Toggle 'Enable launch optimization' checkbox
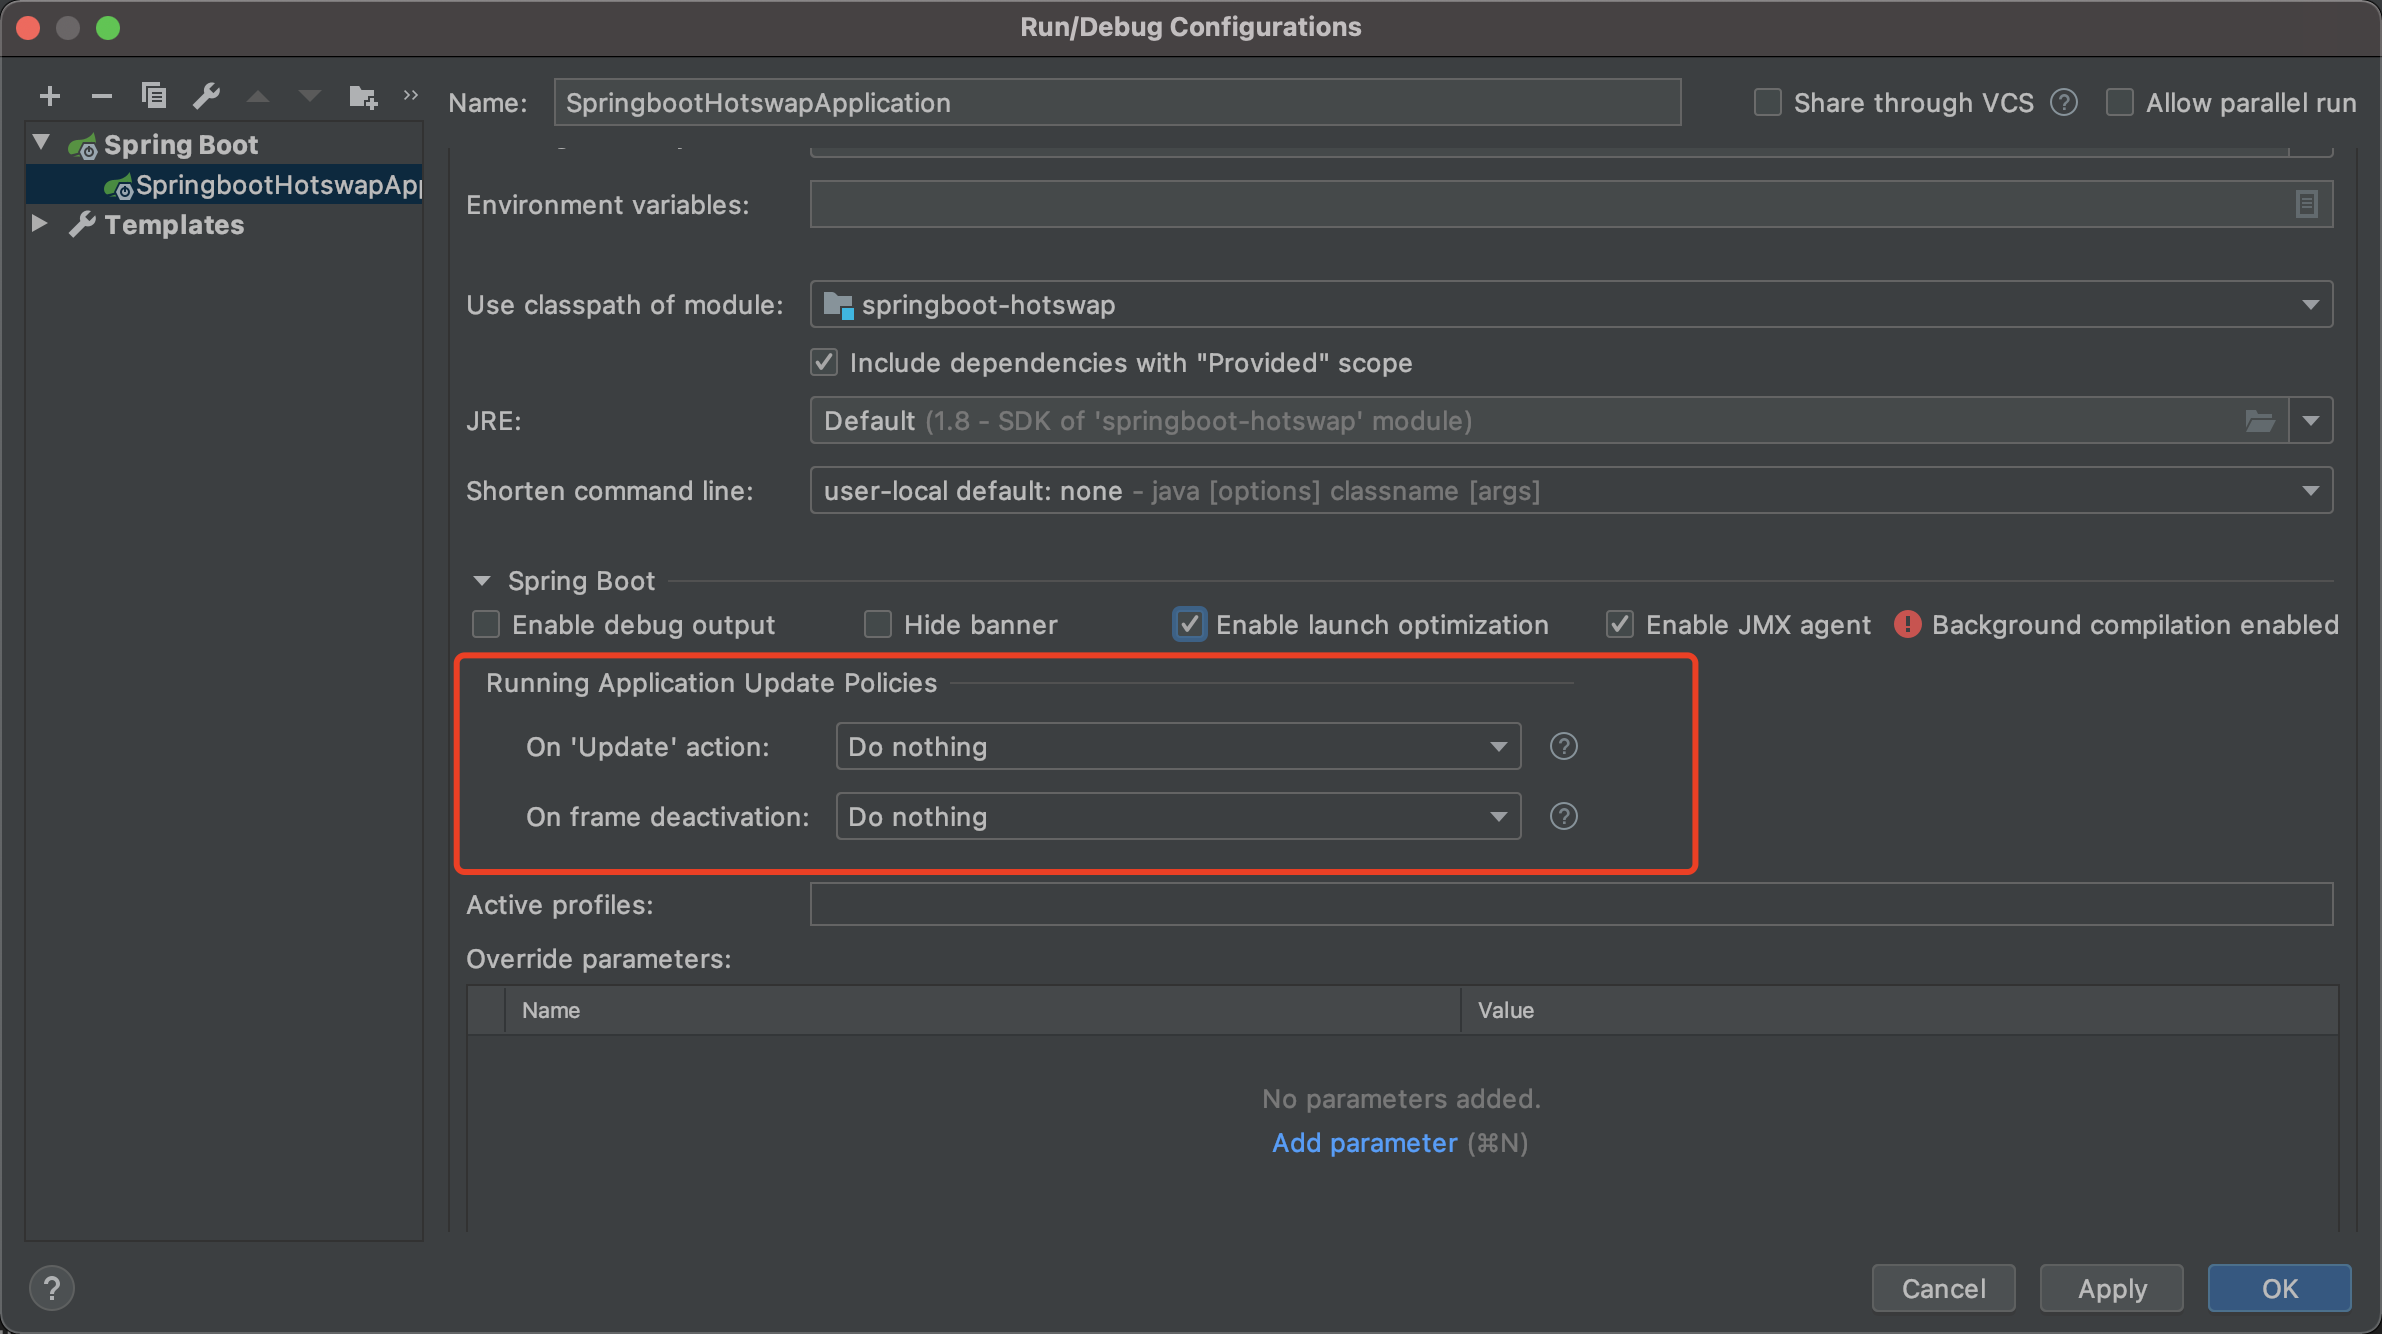Image resolution: width=2382 pixels, height=1334 pixels. tap(1189, 625)
